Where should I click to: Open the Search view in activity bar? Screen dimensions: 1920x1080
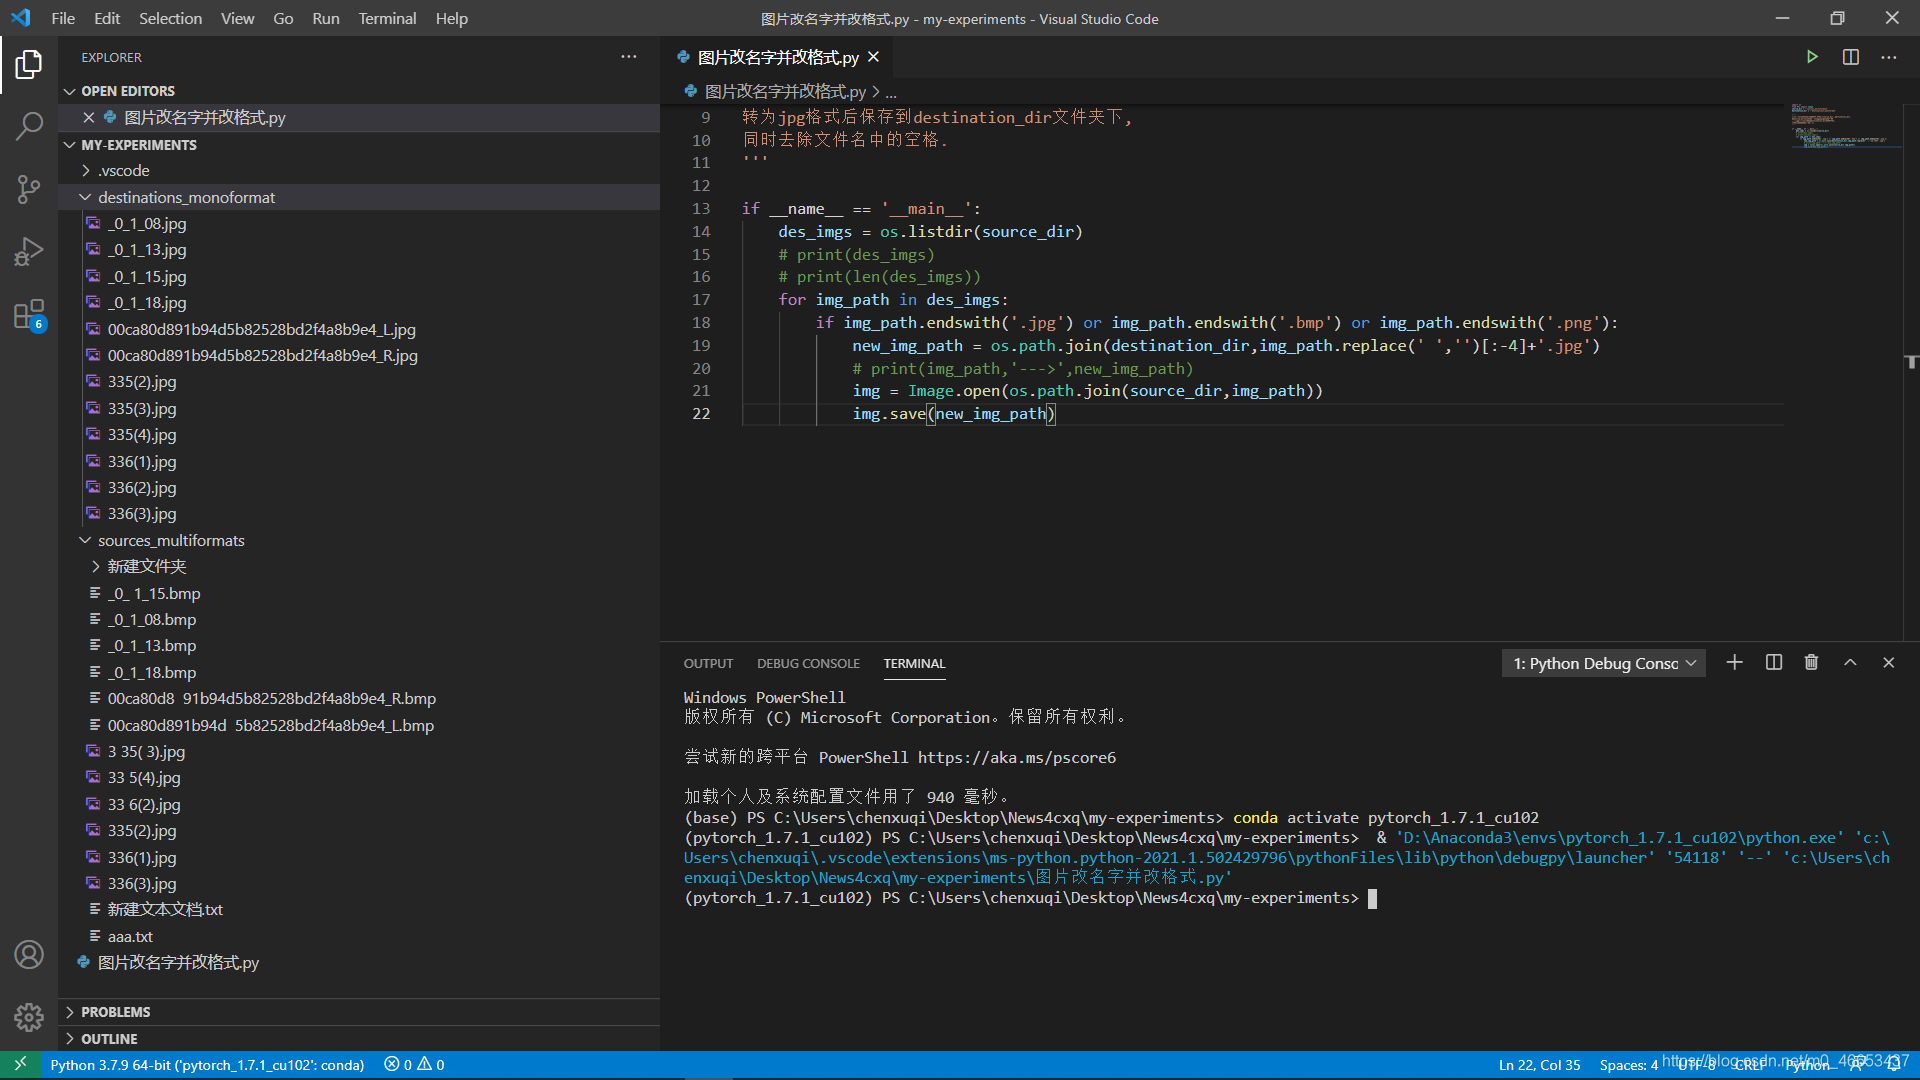coord(29,126)
